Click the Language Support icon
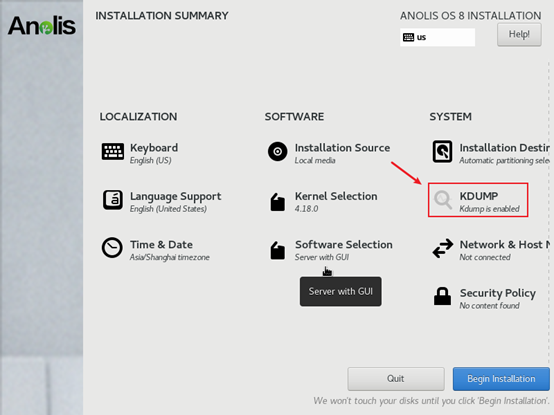Screen dimensions: 554x415 tap(113, 200)
